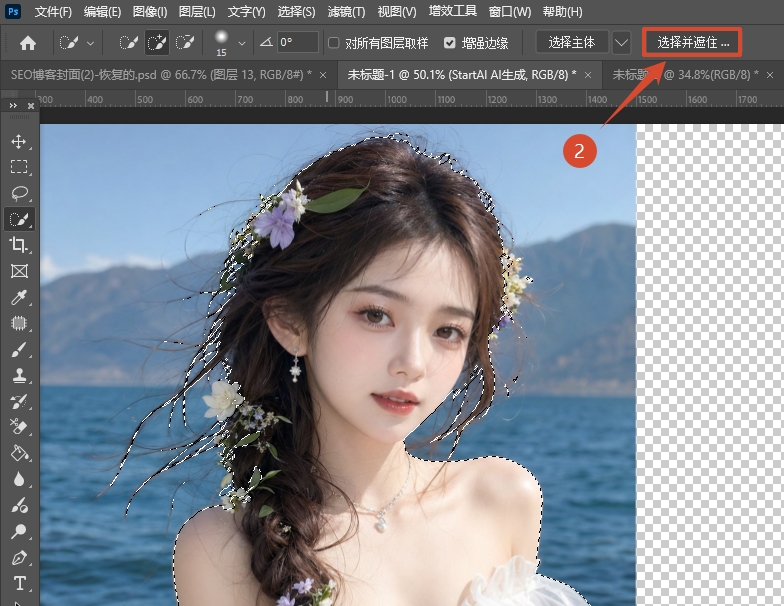Image resolution: width=784 pixels, height=606 pixels.
Task: Open the 滤镜(T) menu
Action: (x=346, y=12)
